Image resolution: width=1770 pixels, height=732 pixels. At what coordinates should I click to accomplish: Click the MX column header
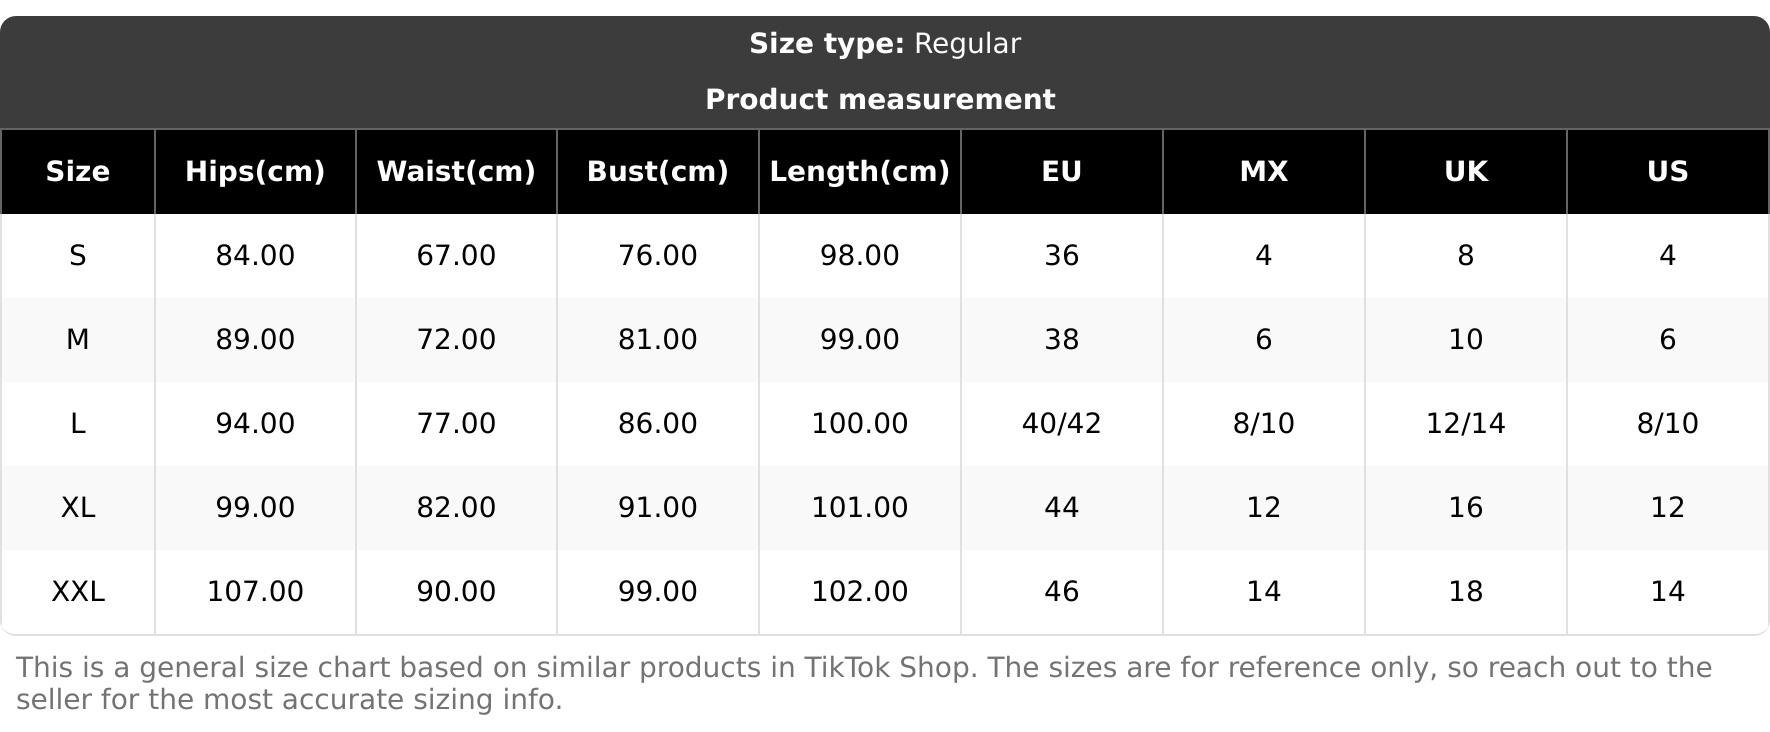point(1263,172)
